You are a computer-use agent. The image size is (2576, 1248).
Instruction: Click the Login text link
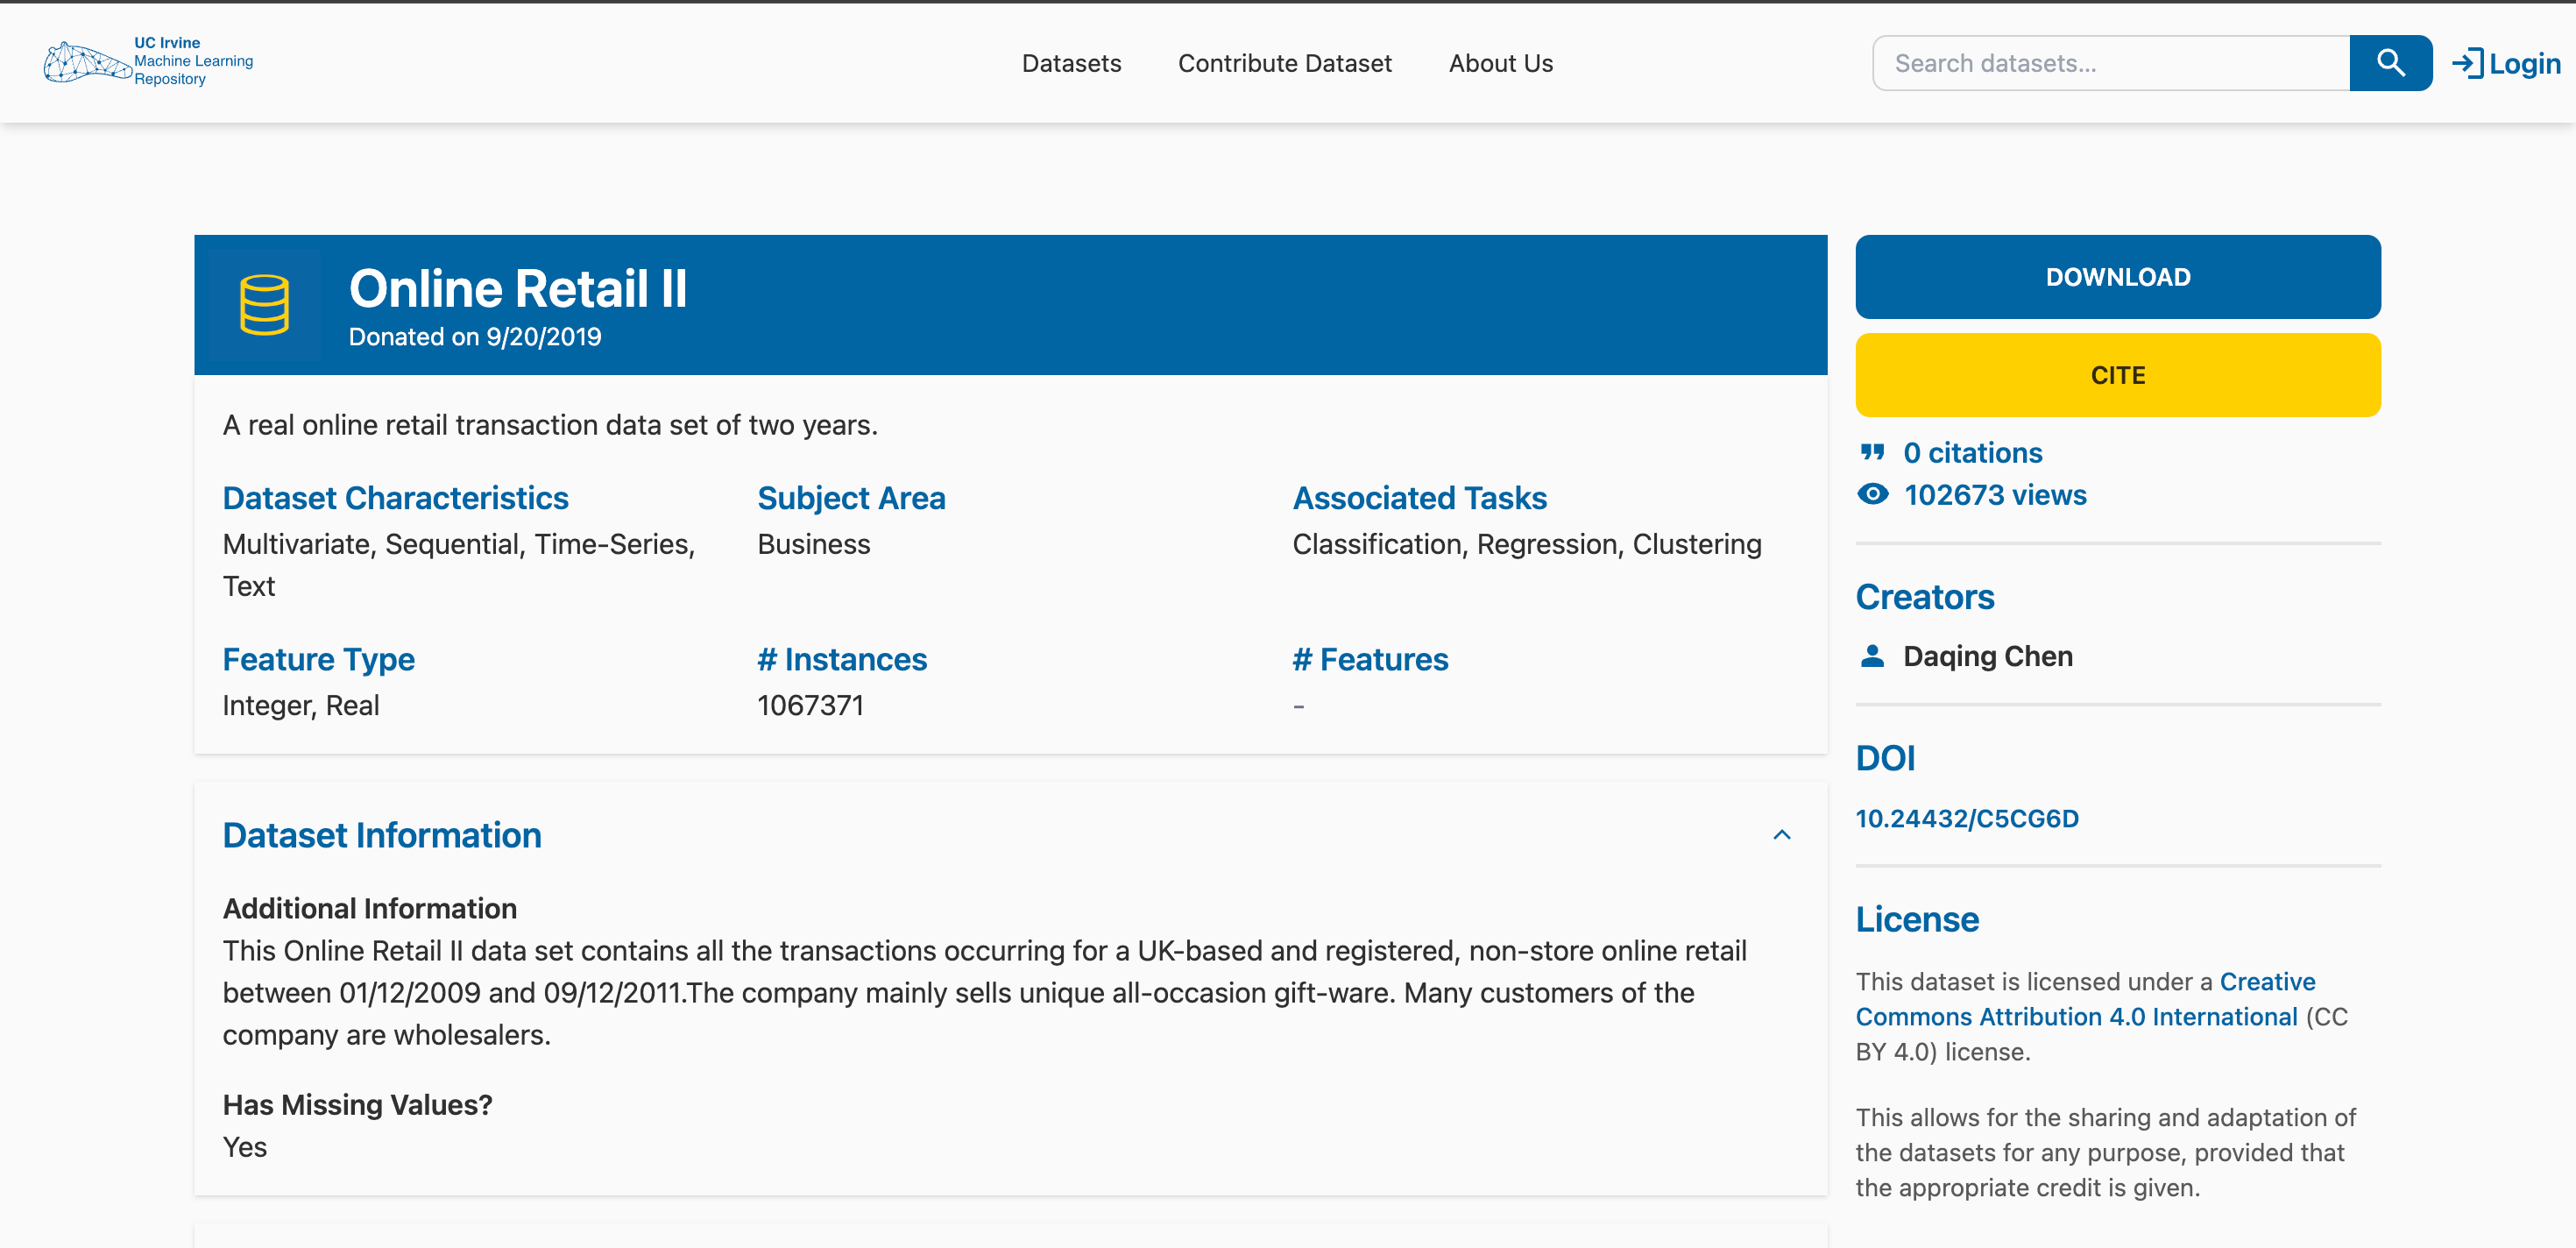pos(2524,63)
